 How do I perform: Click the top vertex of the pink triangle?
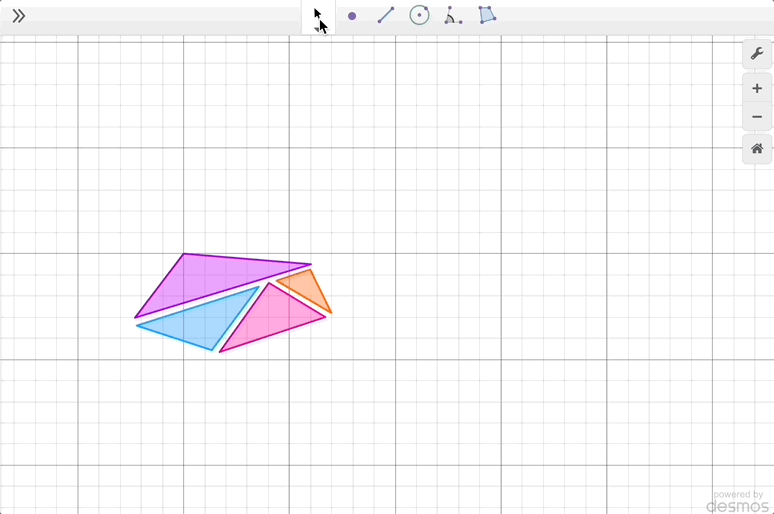tap(268, 284)
